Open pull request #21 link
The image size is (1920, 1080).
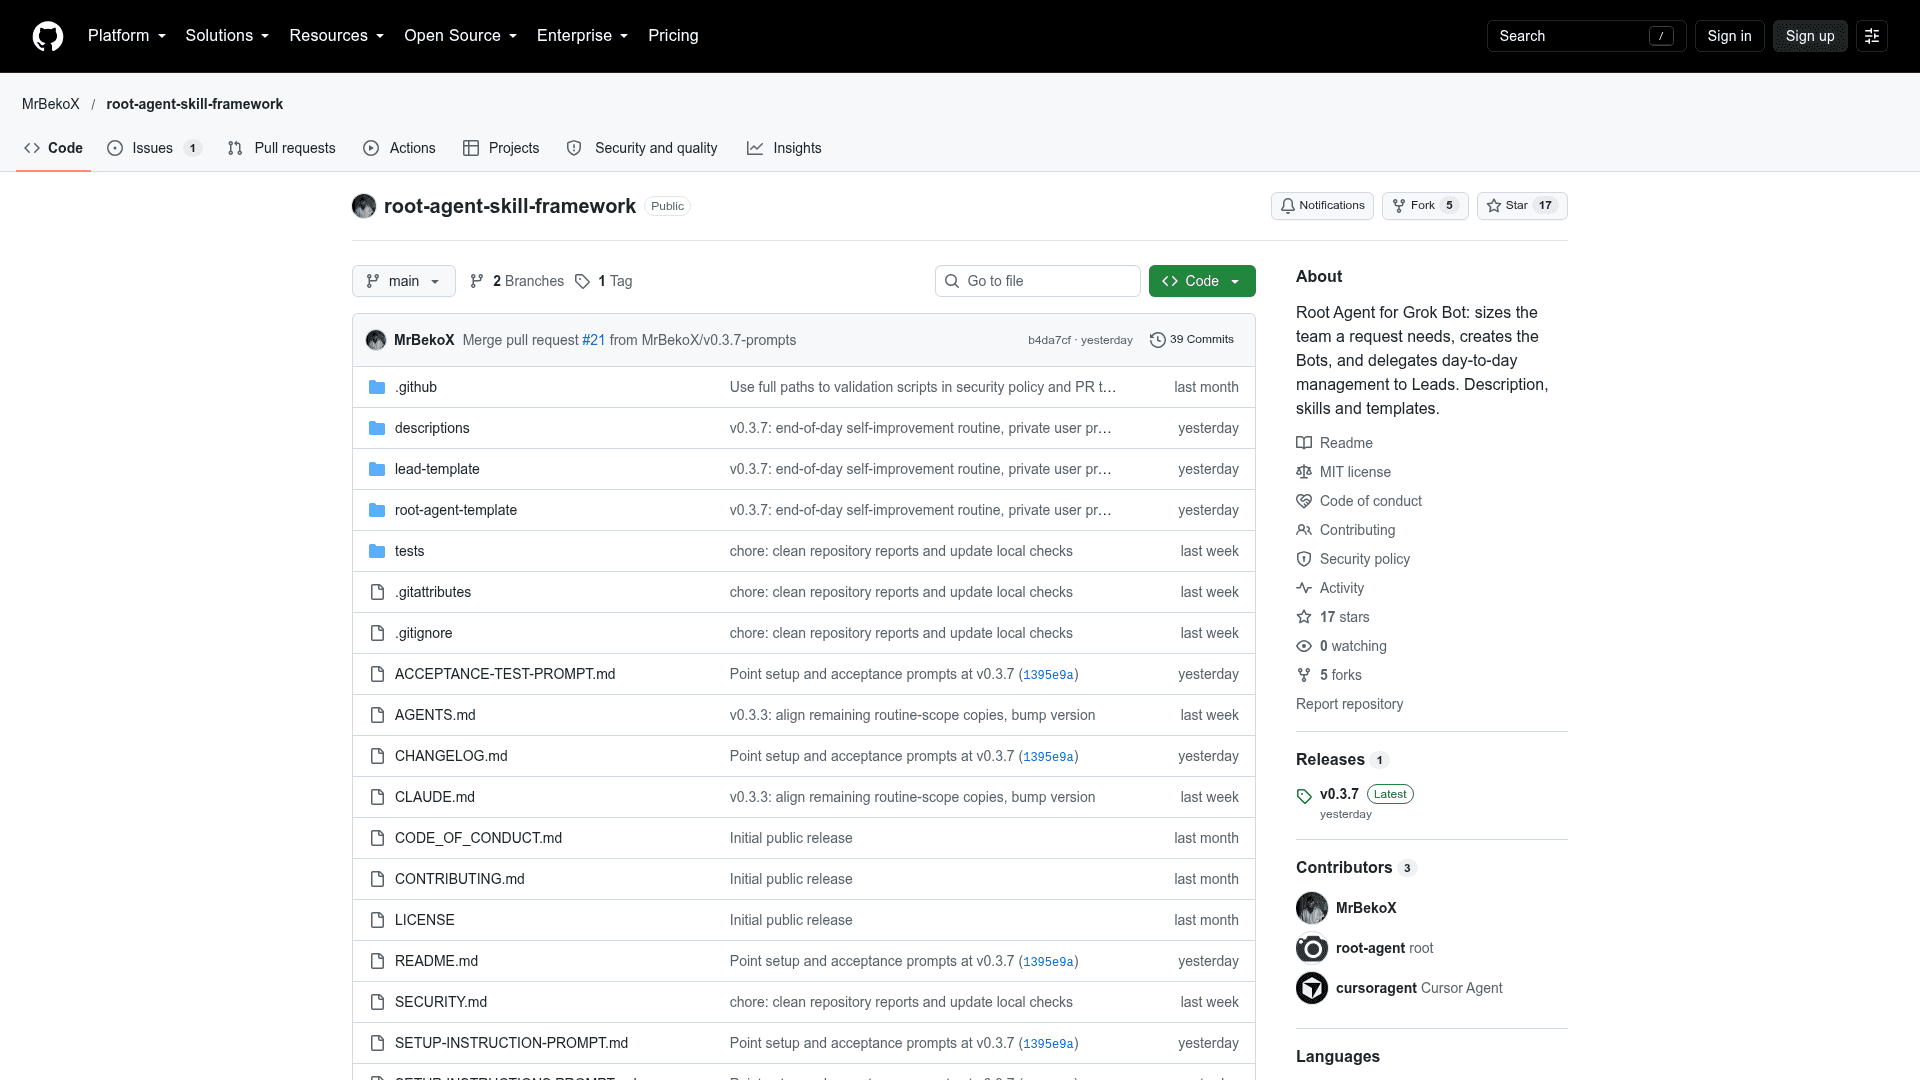(x=594, y=340)
